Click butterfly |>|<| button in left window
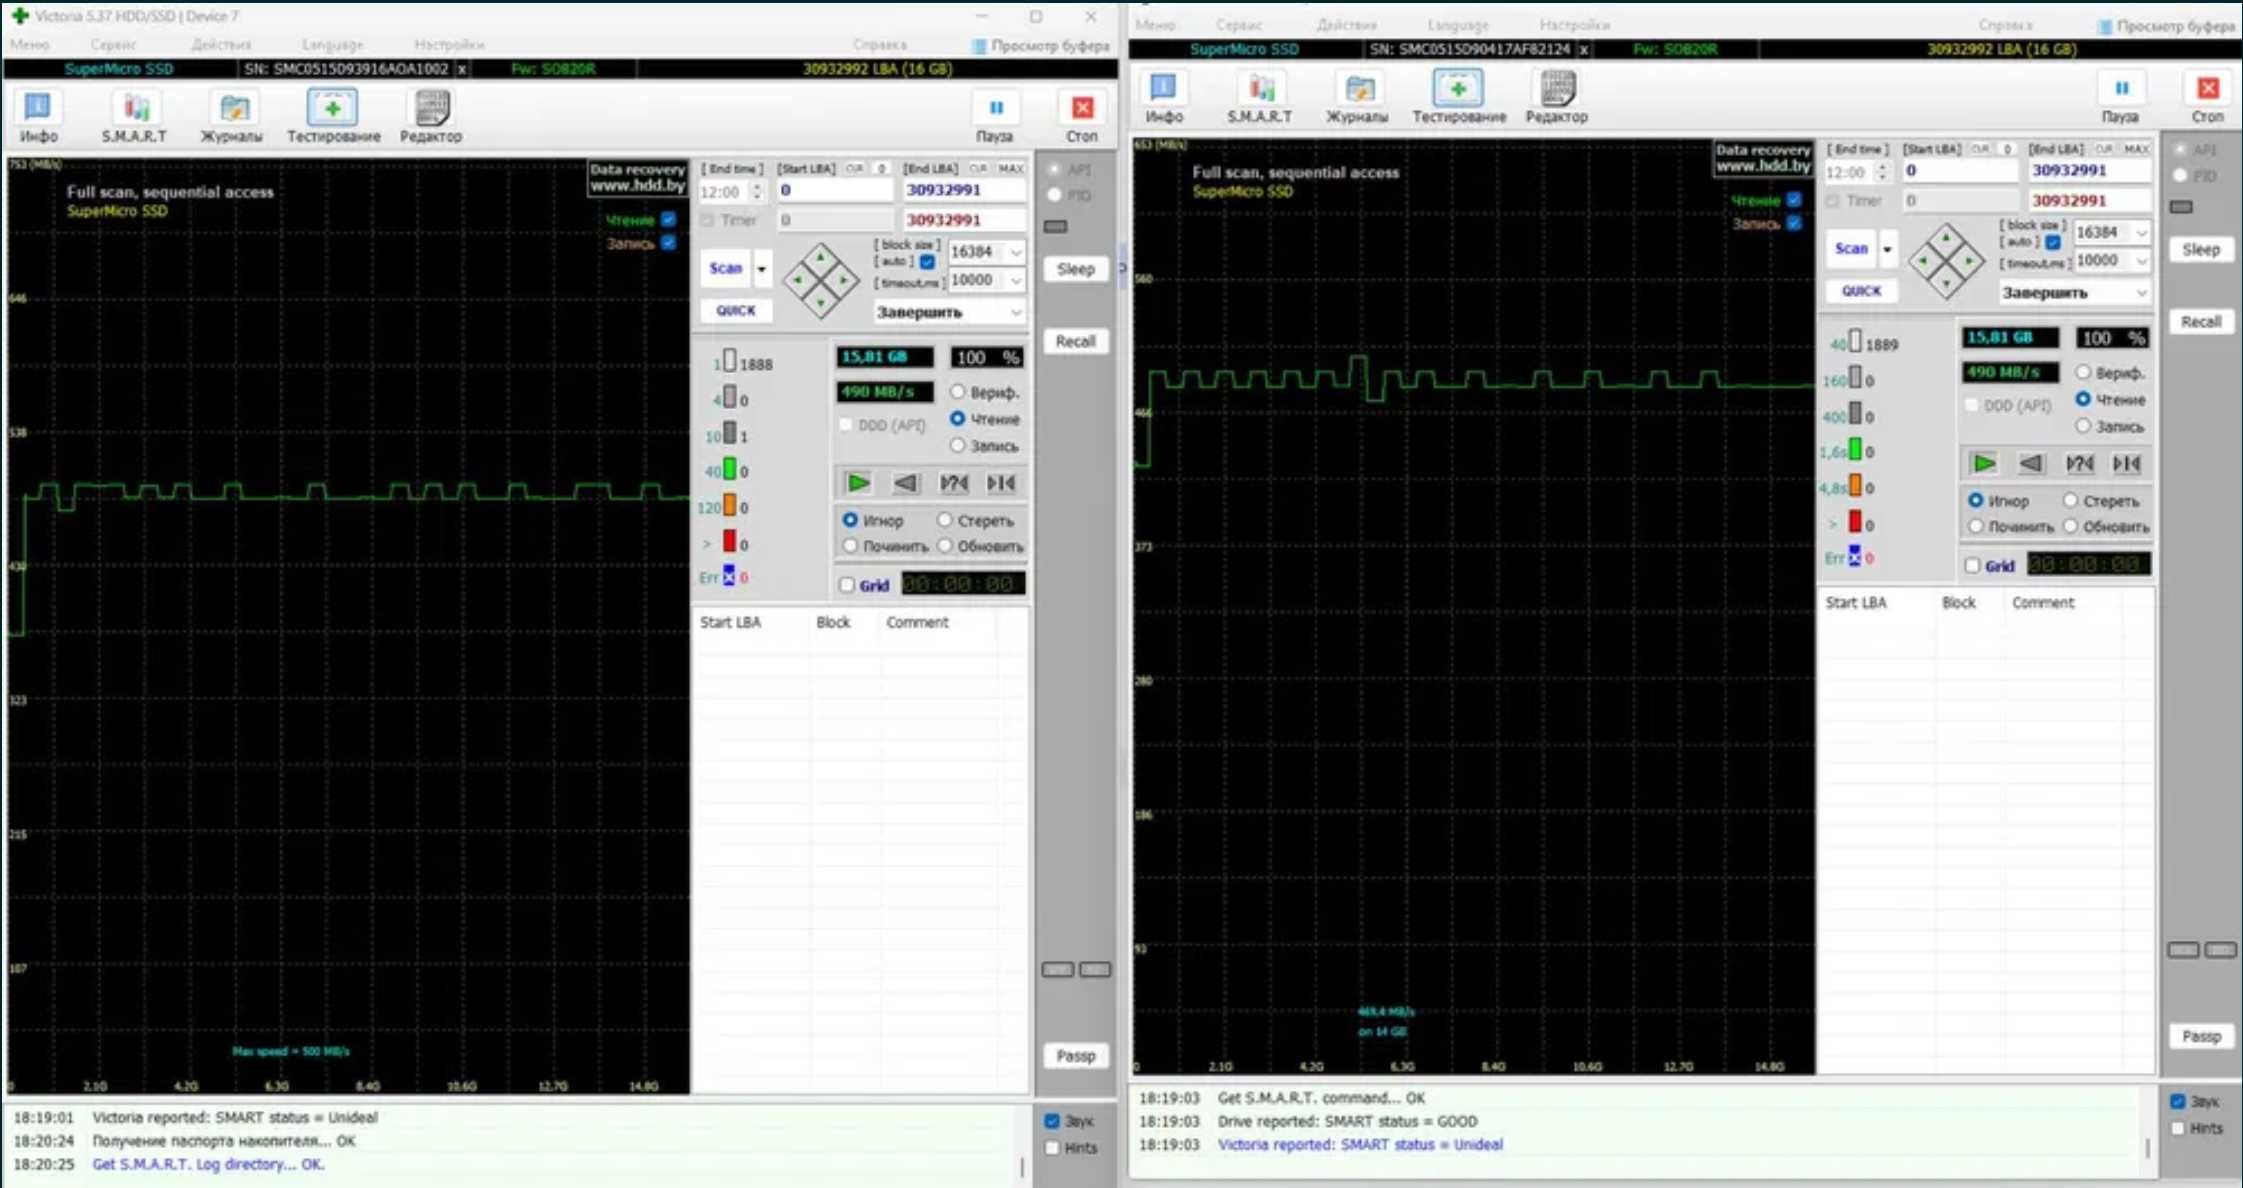The width and height of the screenshot is (2243, 1188). pos(1002,483)
